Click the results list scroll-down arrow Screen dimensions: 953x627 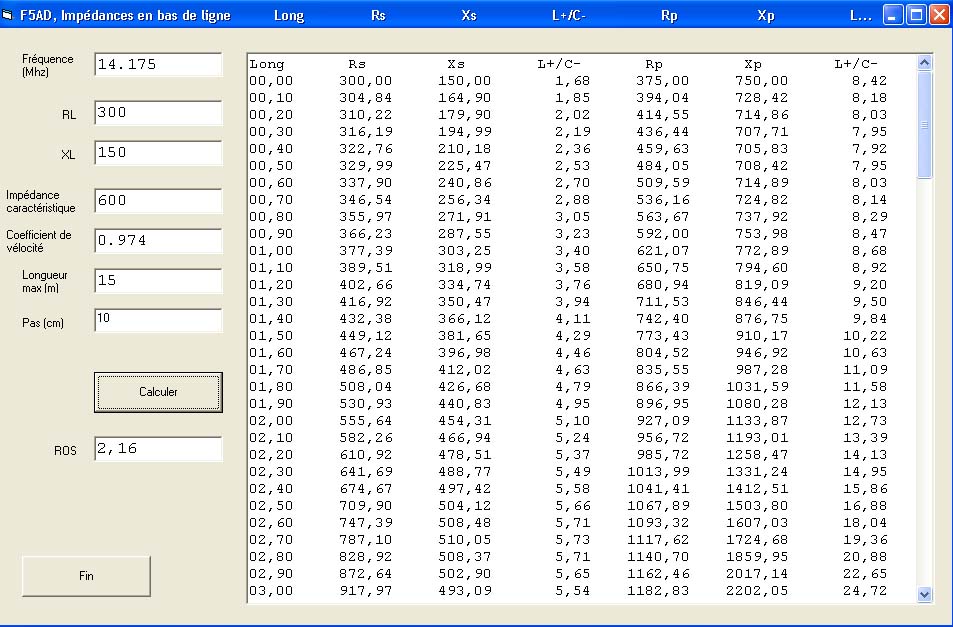tap(924, 594)
